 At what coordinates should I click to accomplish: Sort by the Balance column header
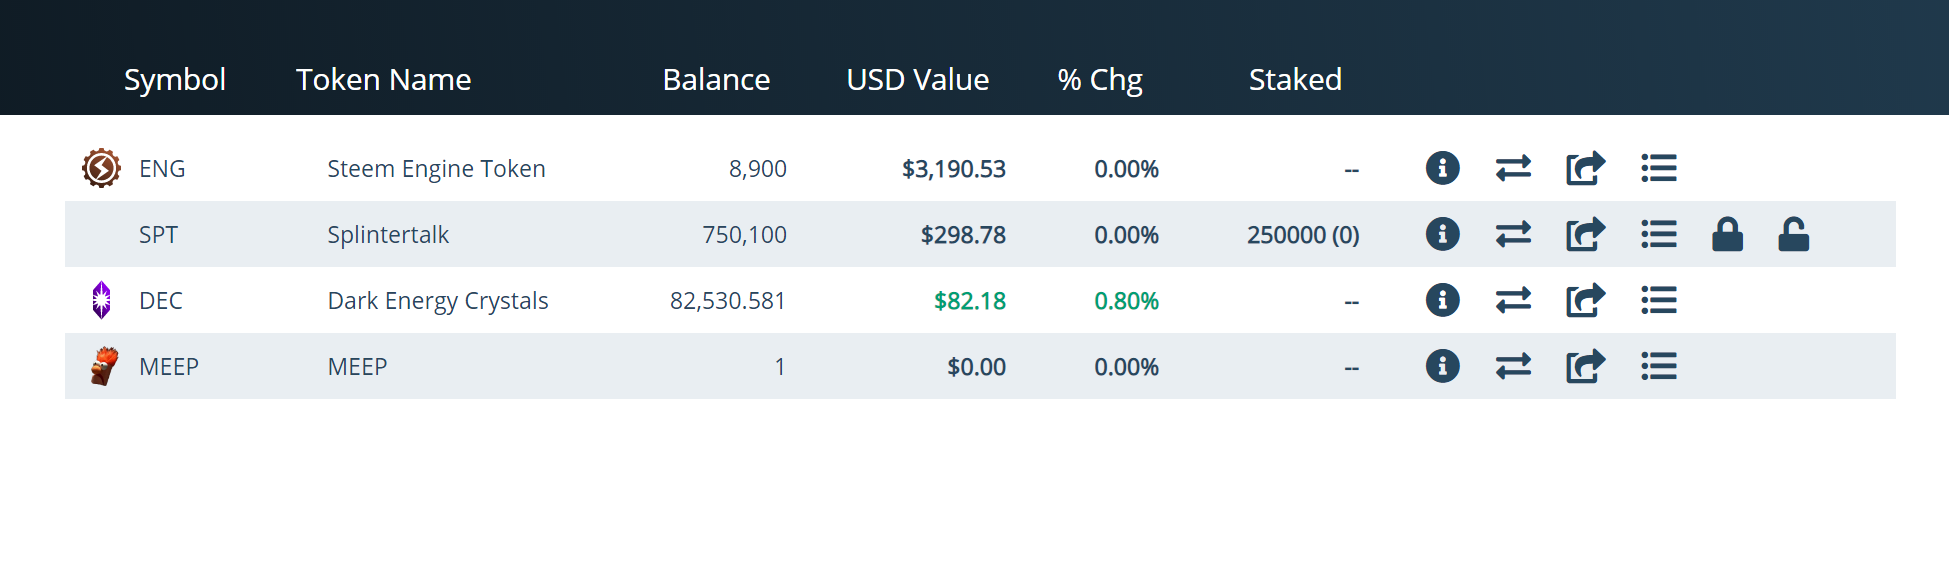pos(716,80)
